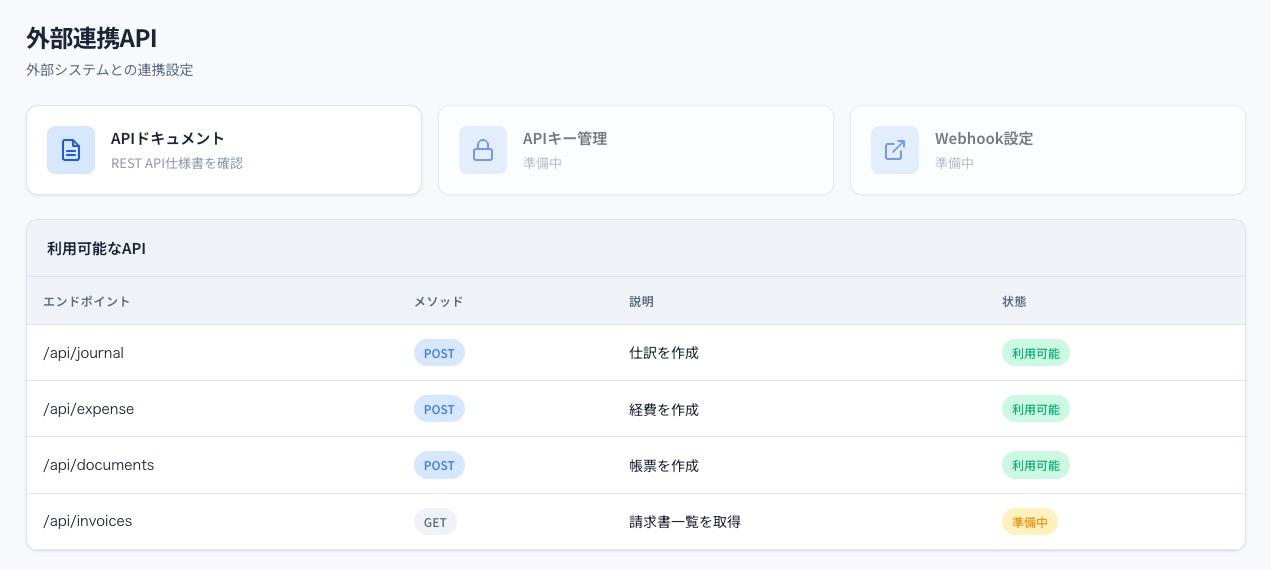Viewport: 1271px width, 570px height.
Task: Click the 説明 column header
Action: point(641,301)
